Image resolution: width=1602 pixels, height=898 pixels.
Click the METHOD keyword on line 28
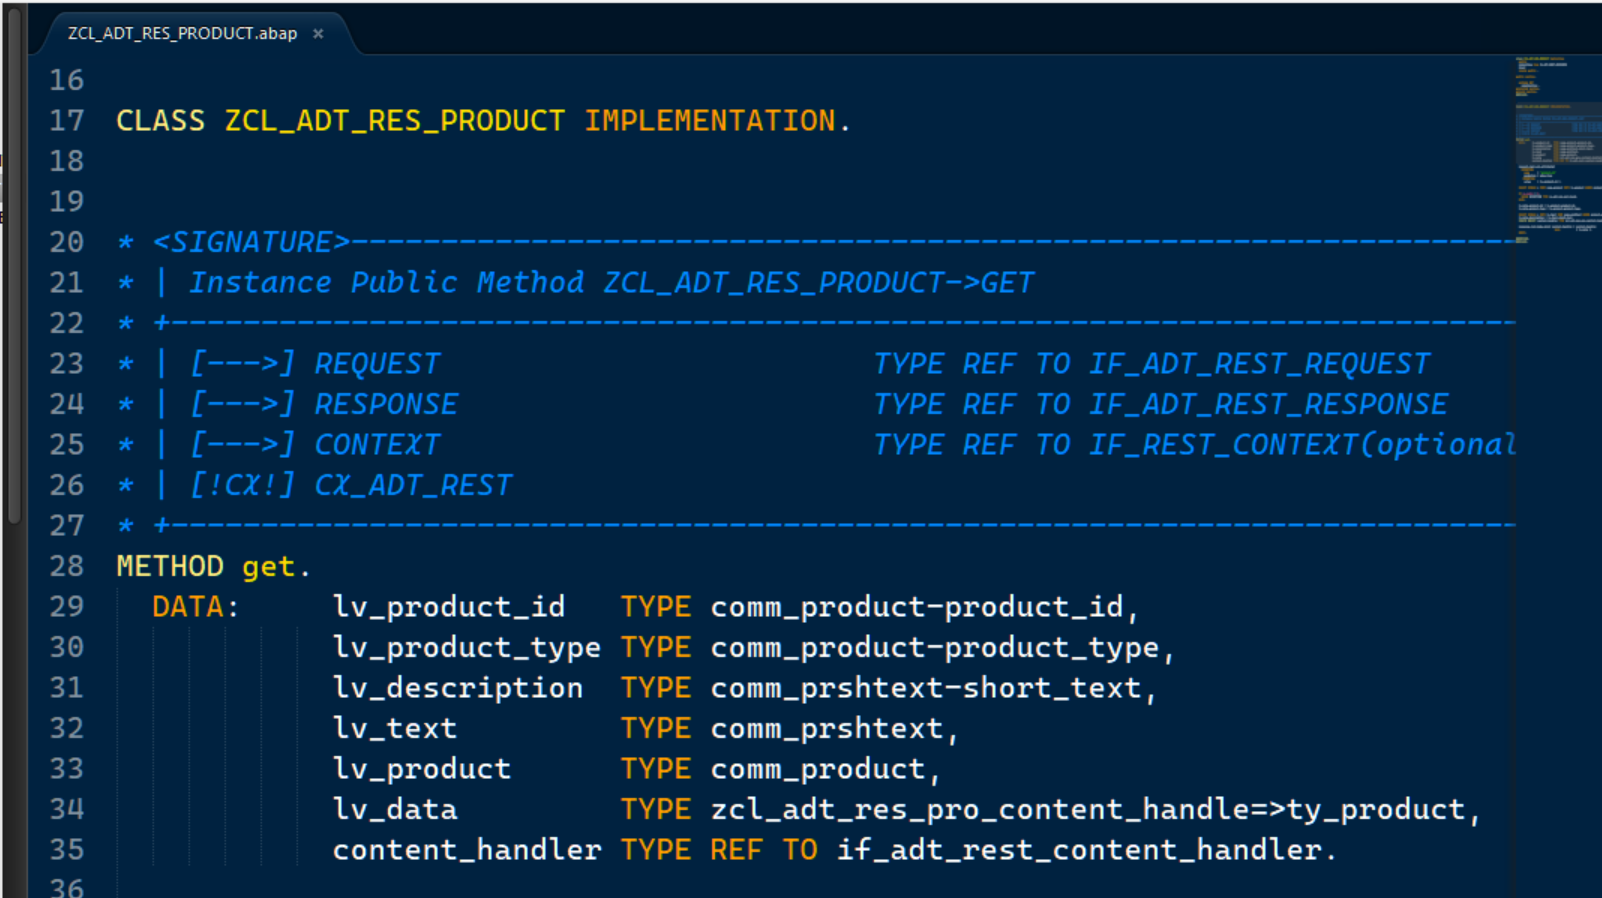(170, 566)
